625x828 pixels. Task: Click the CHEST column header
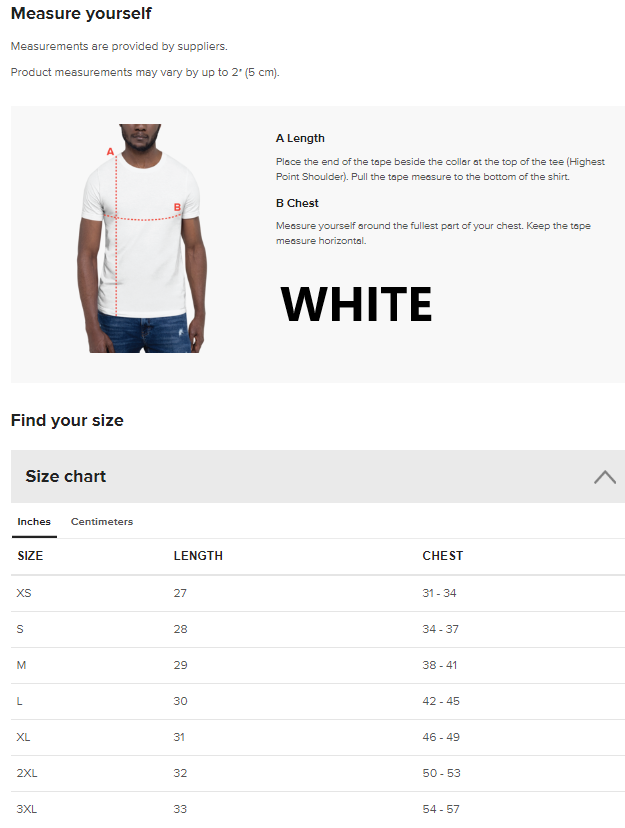click(442, 556)
